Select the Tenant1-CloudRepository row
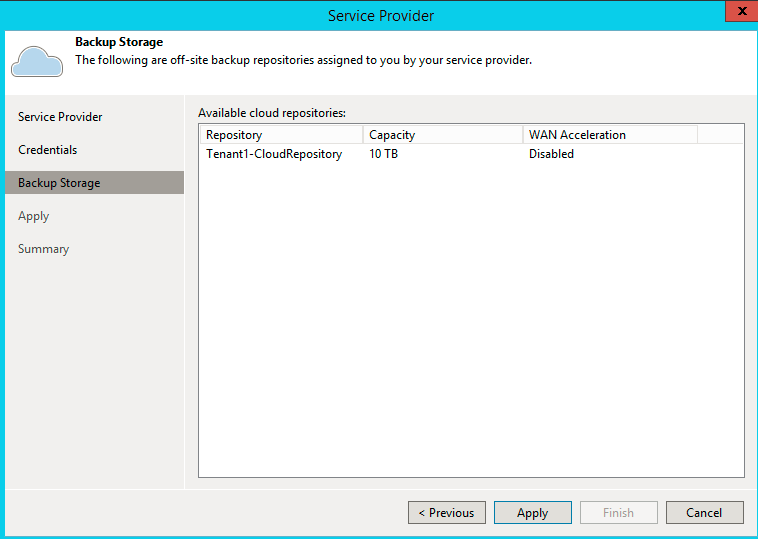This screenshot has width=758, height=539. [471, 154]
